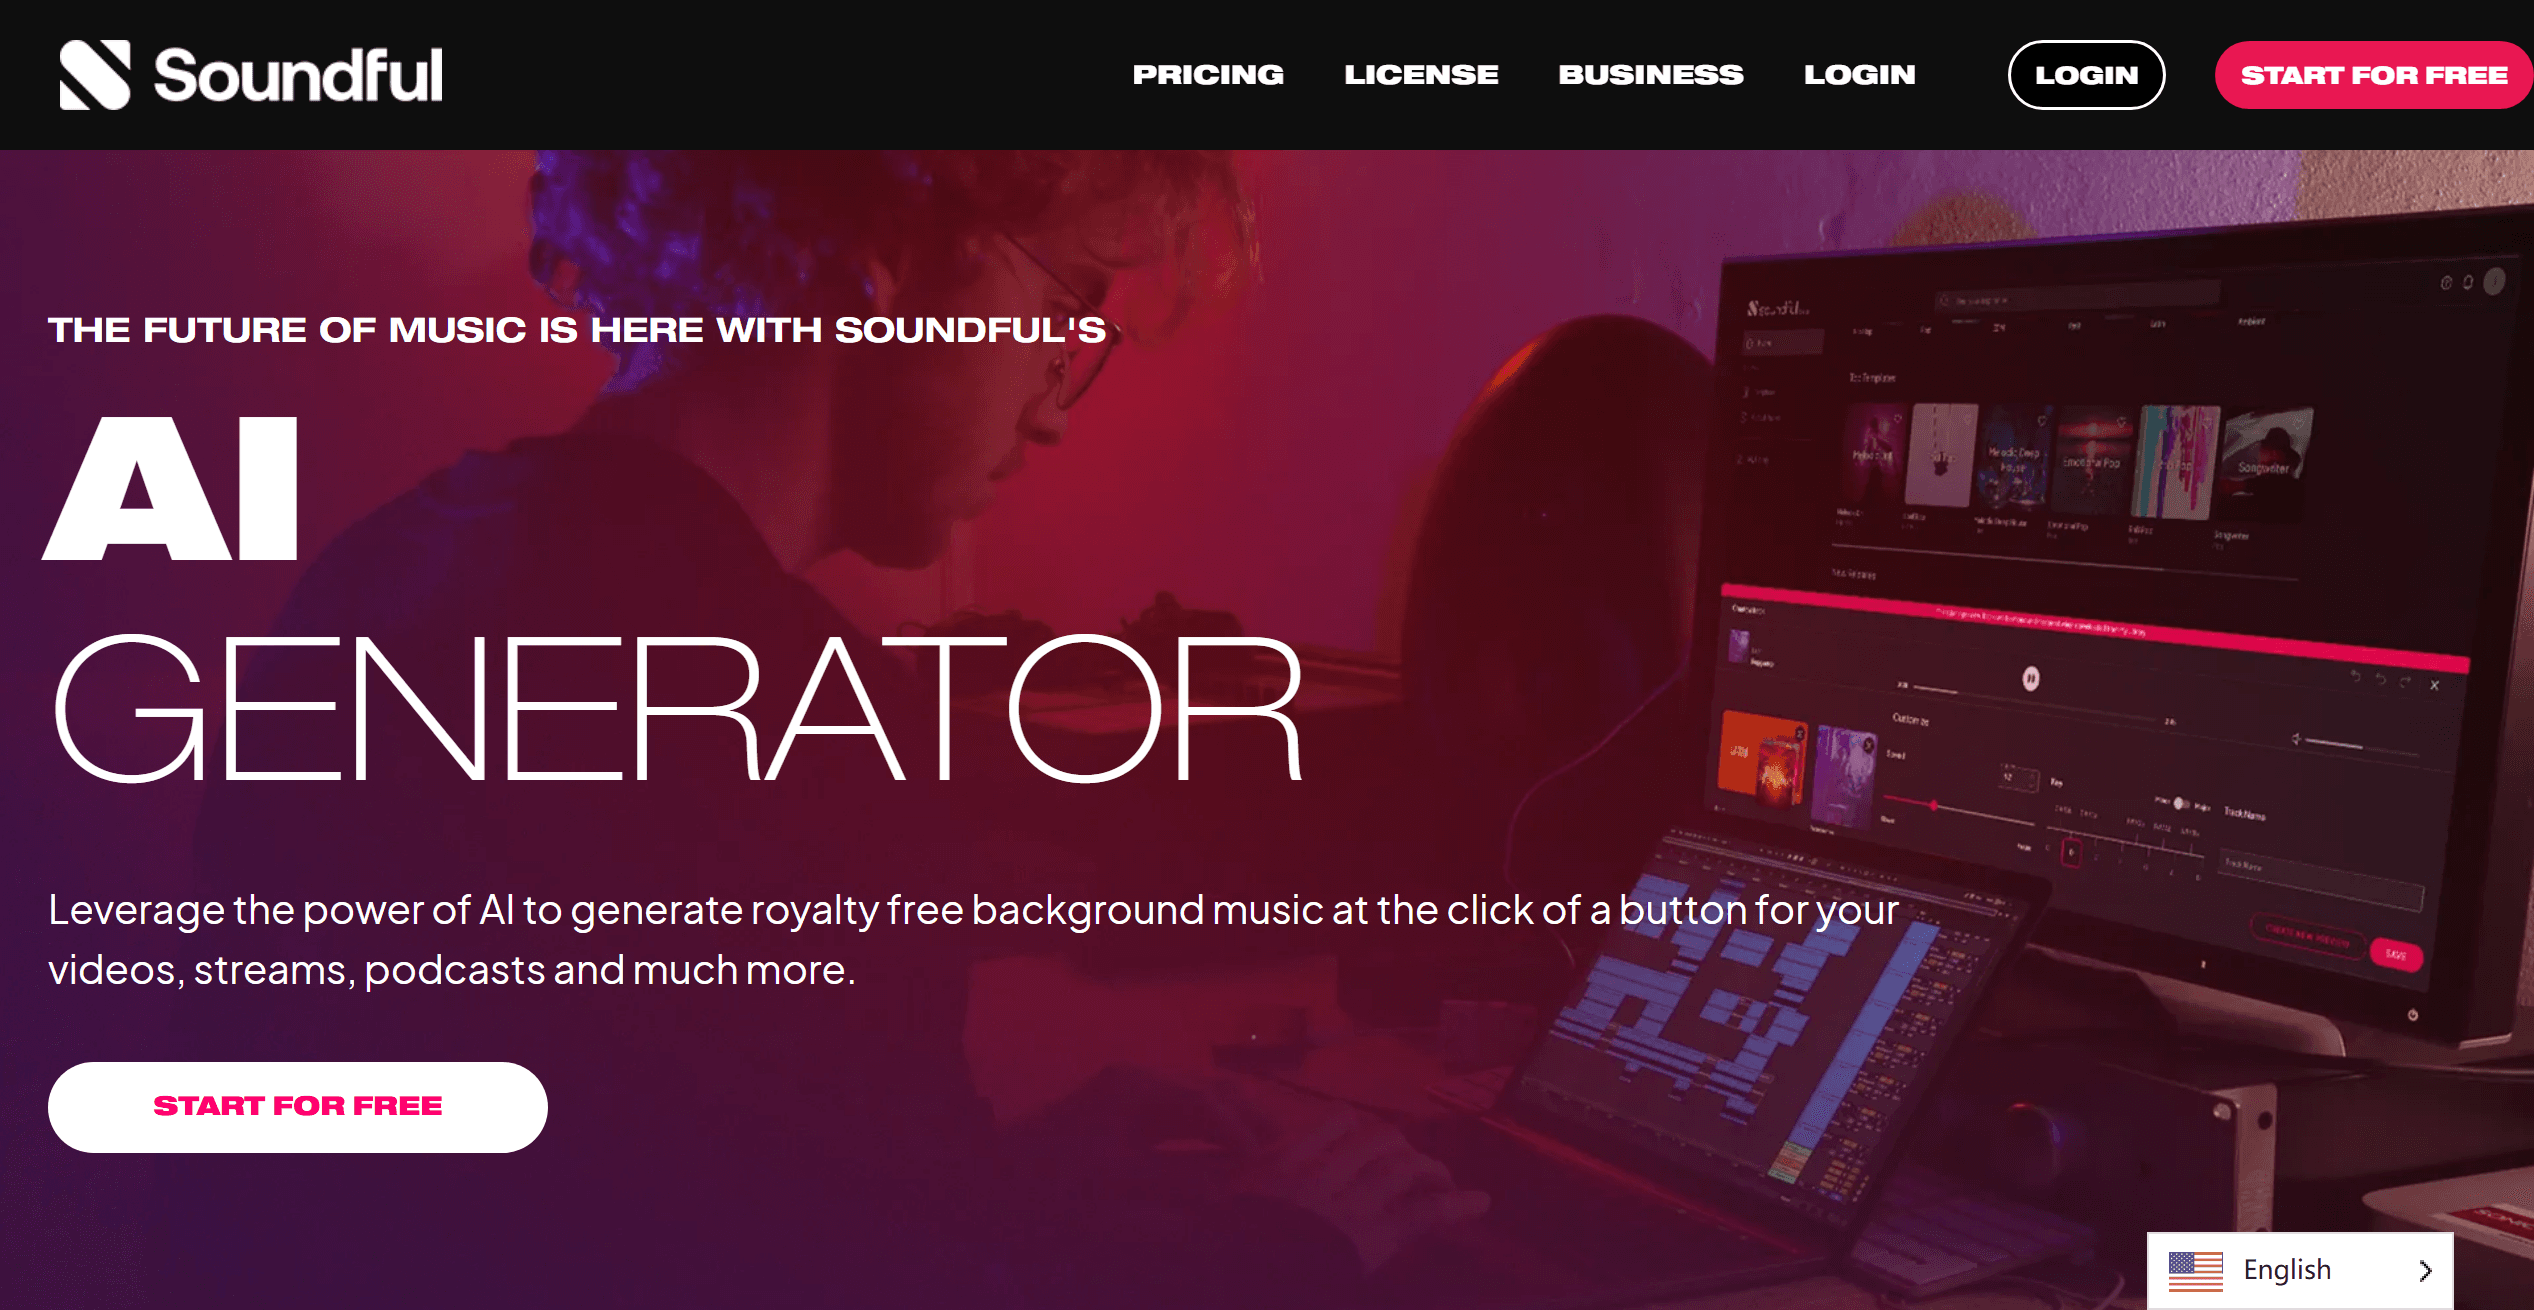Image resolution: width=2534 pixels, height=1310 pixels.
Task: Open the English language selector
Action: [x=2300, y=1271]
